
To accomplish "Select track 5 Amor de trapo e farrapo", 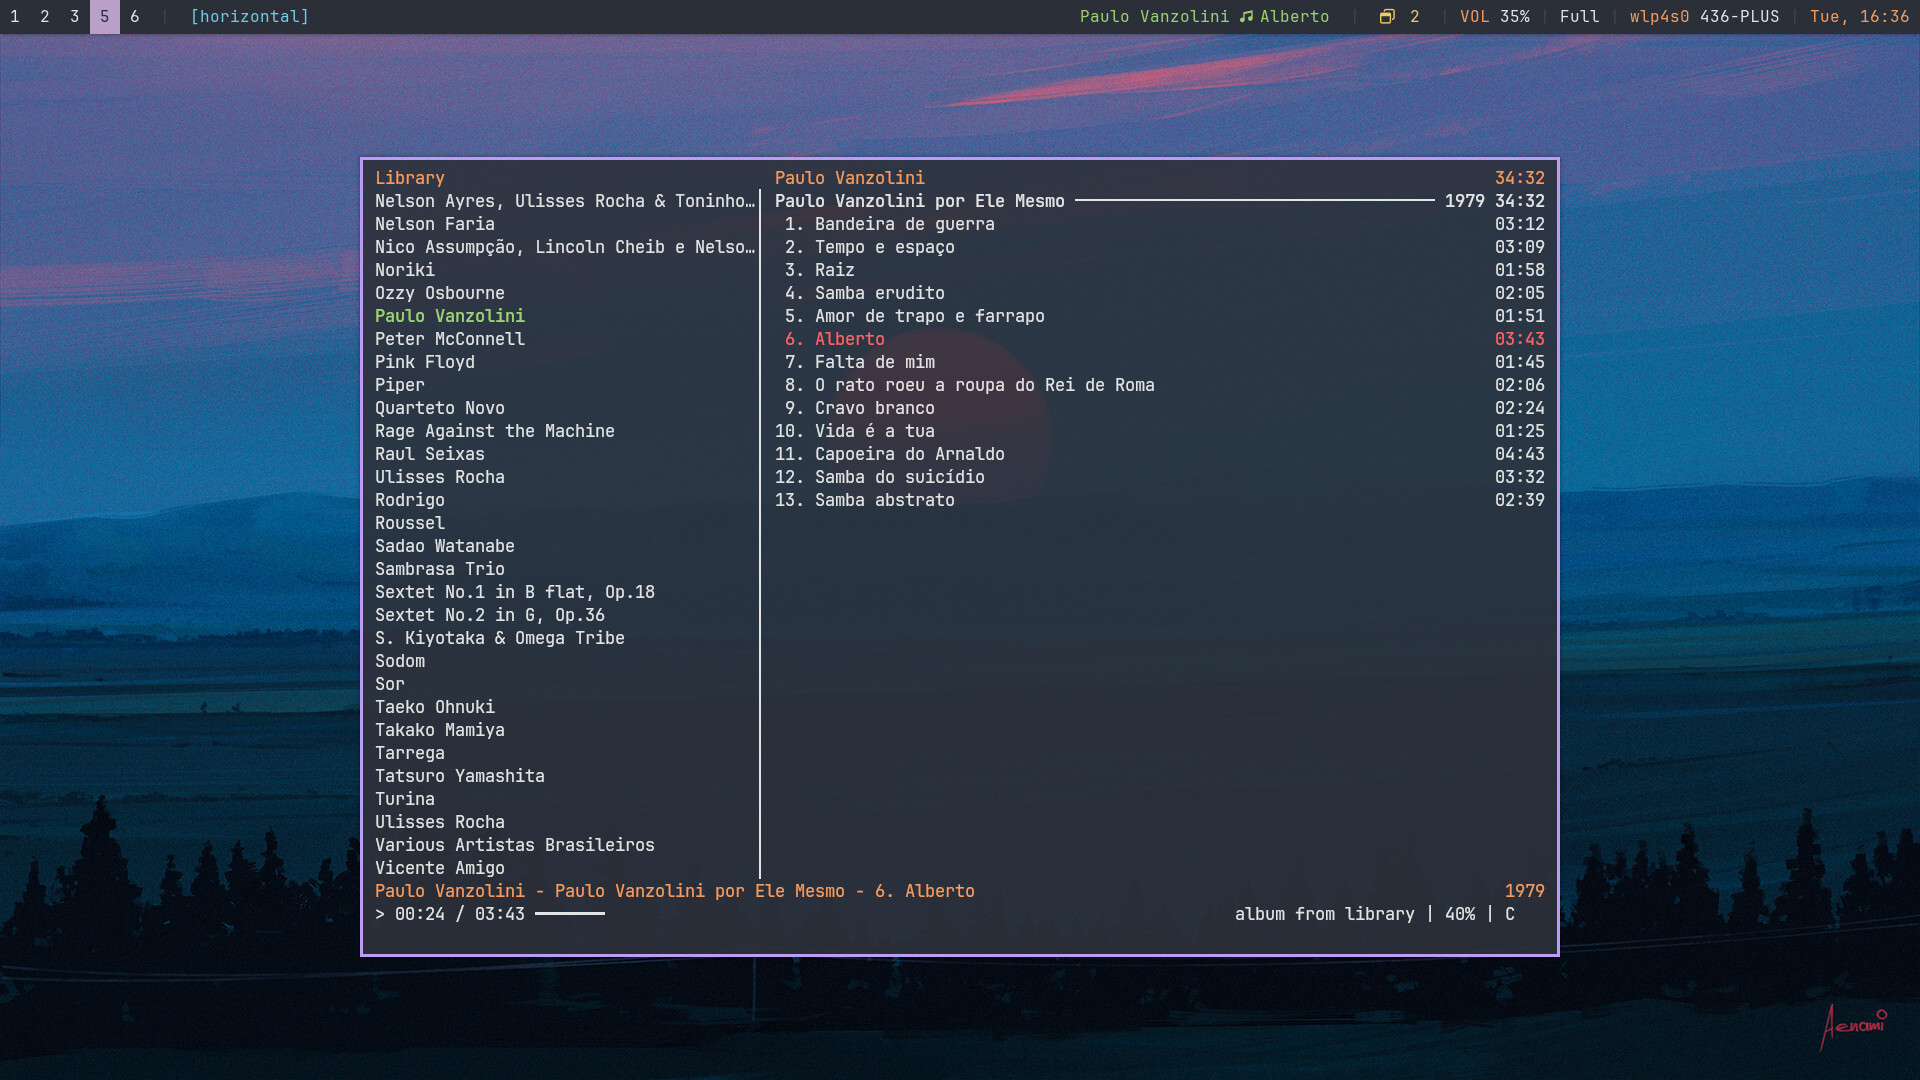I will (x=1160, y=316).
